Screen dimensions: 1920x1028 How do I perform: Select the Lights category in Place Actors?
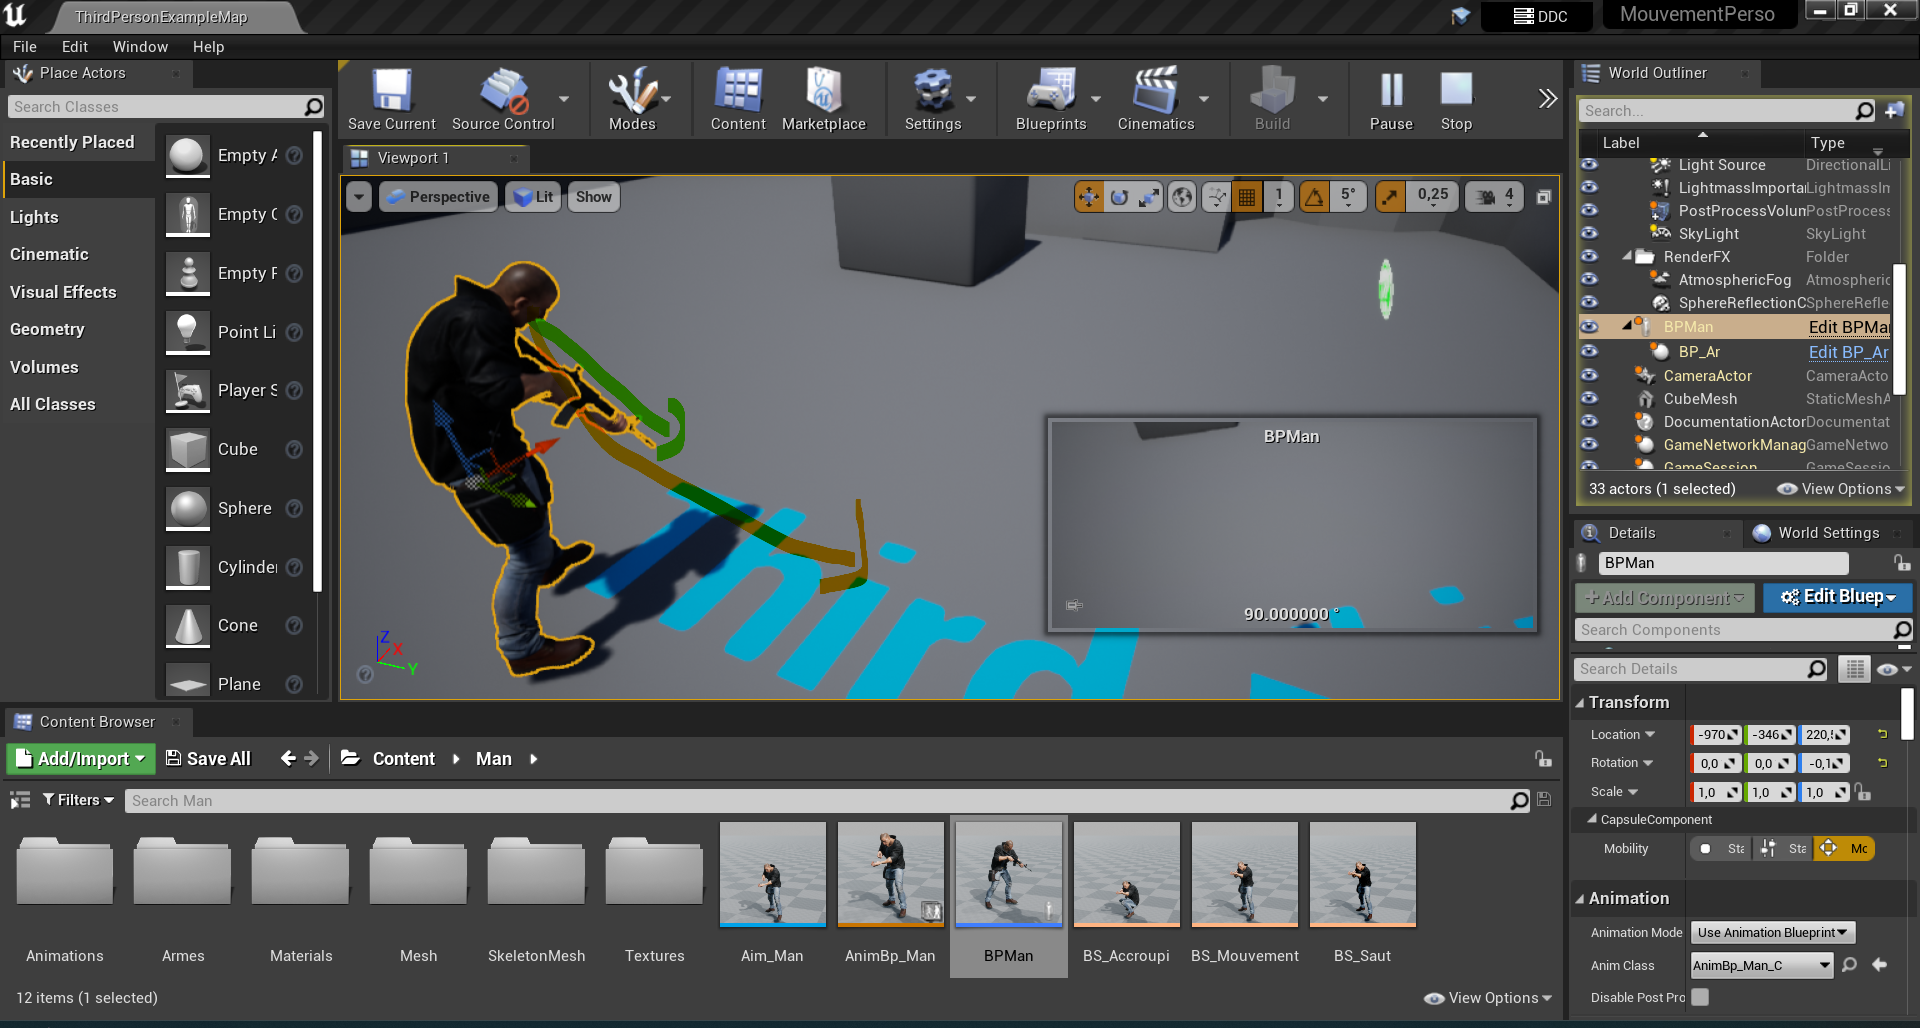(x=34, y=217)
